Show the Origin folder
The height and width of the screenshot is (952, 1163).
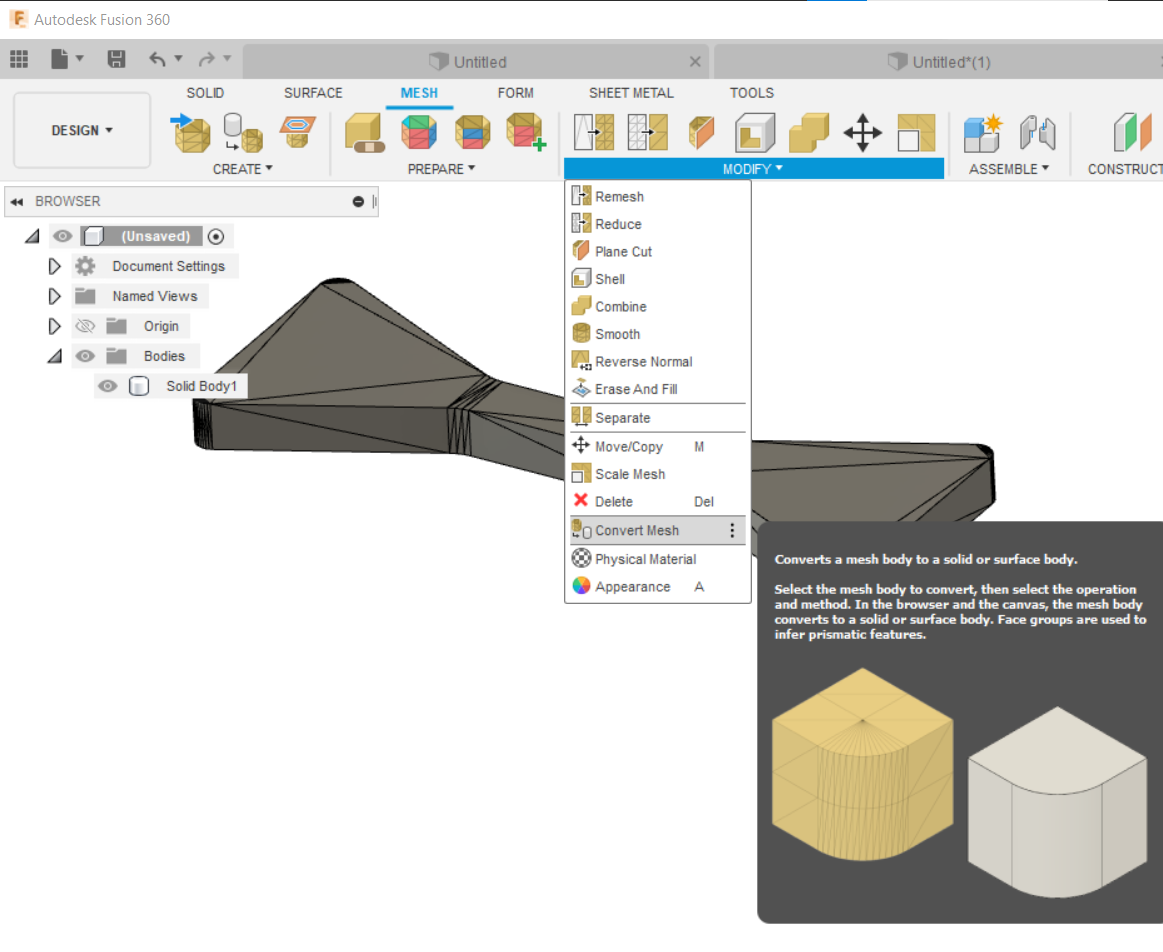[x=85, y=325]
